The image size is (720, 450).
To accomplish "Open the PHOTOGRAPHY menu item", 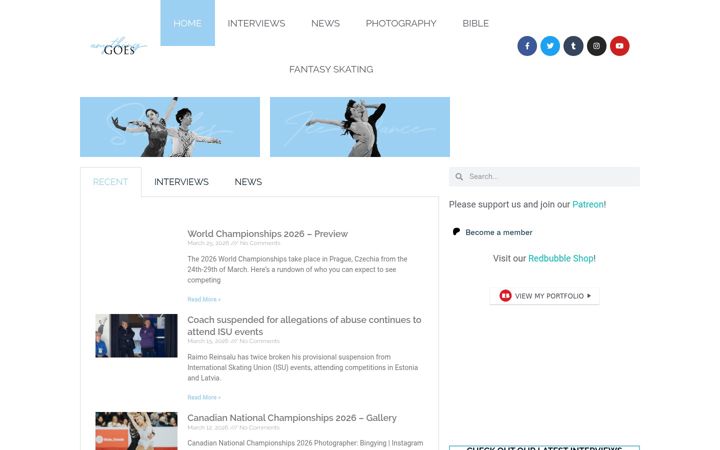I will coord(401,23).
